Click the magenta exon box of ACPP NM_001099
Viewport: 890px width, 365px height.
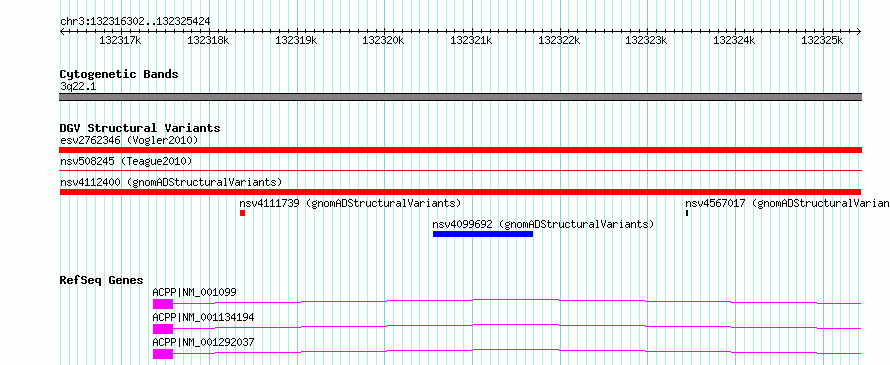(163, 304)
